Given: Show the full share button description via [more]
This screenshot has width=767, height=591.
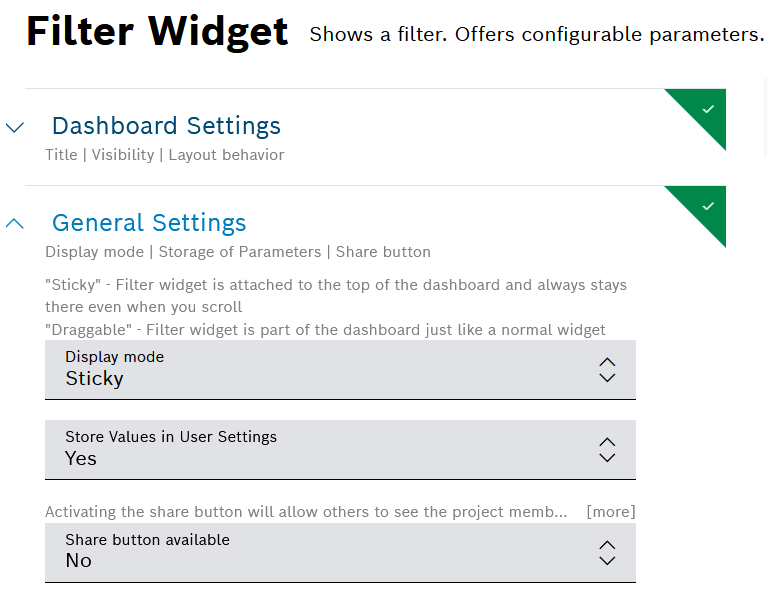Looking at the screenshot, I should pyautogui.click(x=610, y=512).
